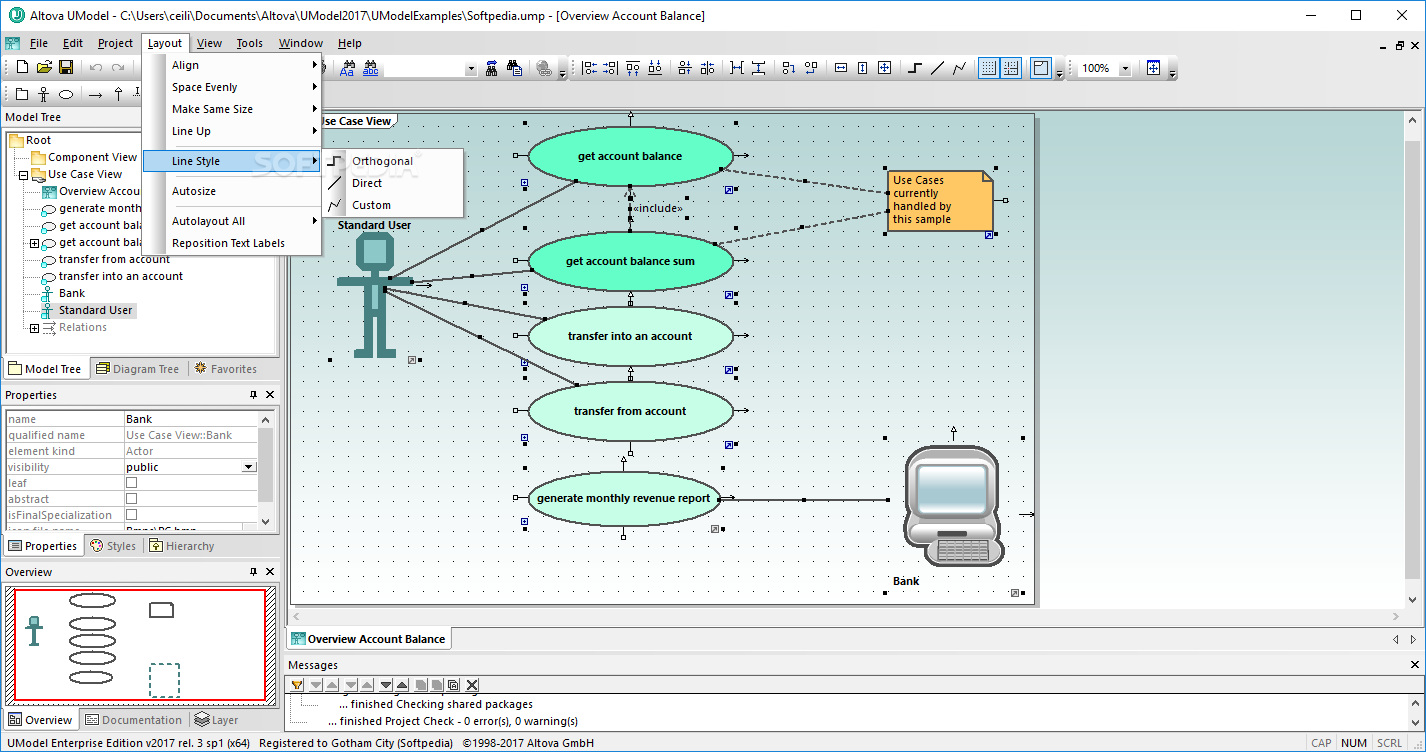Expand the Relations node in Model Tree
Screen dimensions: 1426x752
(x=34, y=328)
